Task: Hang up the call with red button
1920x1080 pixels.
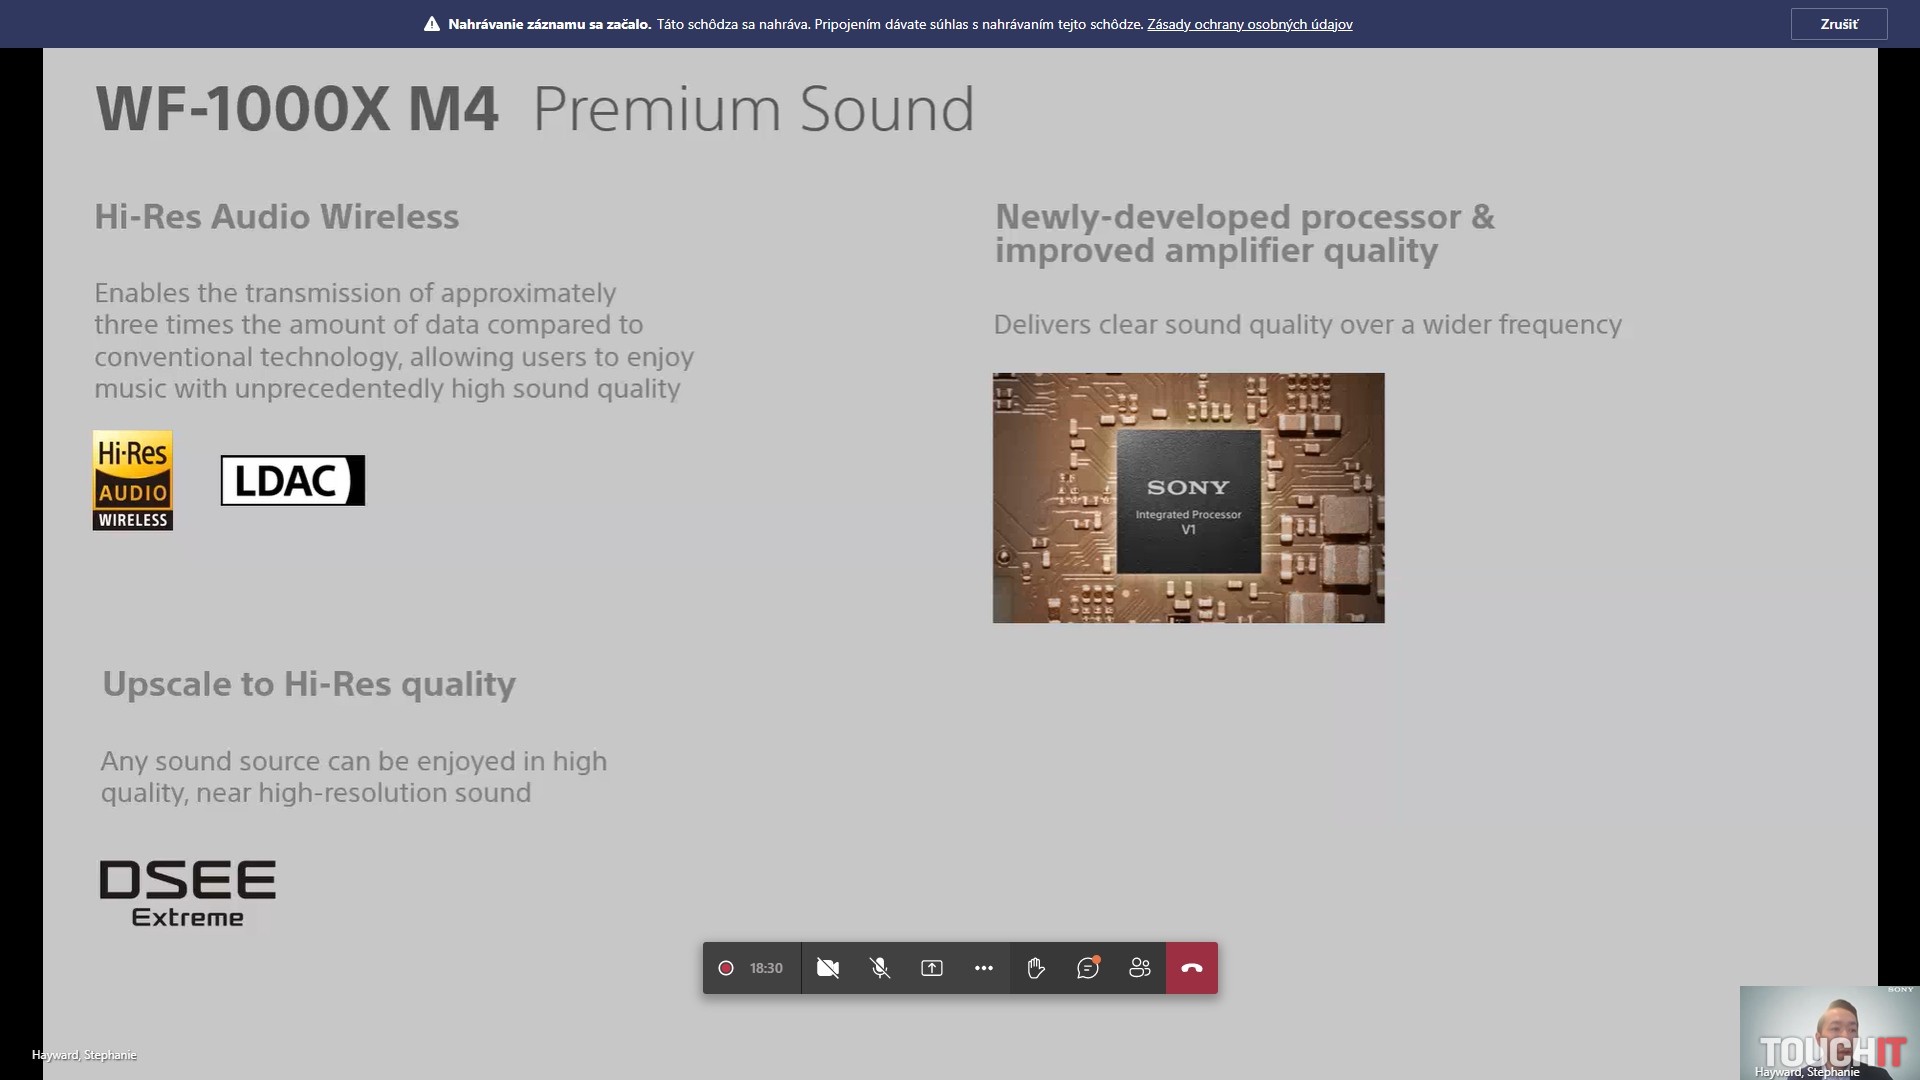Action: coord(1192,968)
